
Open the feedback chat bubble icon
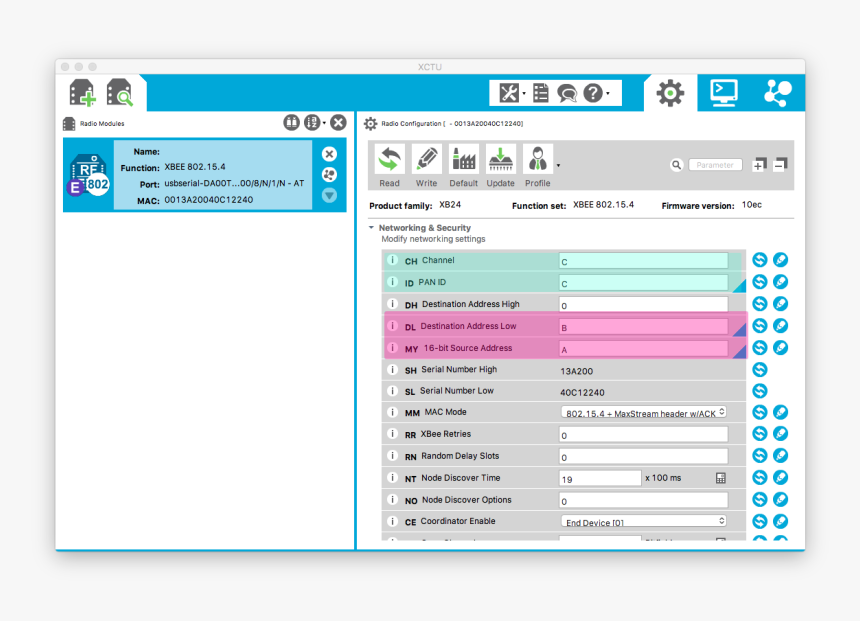tap(567, 93)
